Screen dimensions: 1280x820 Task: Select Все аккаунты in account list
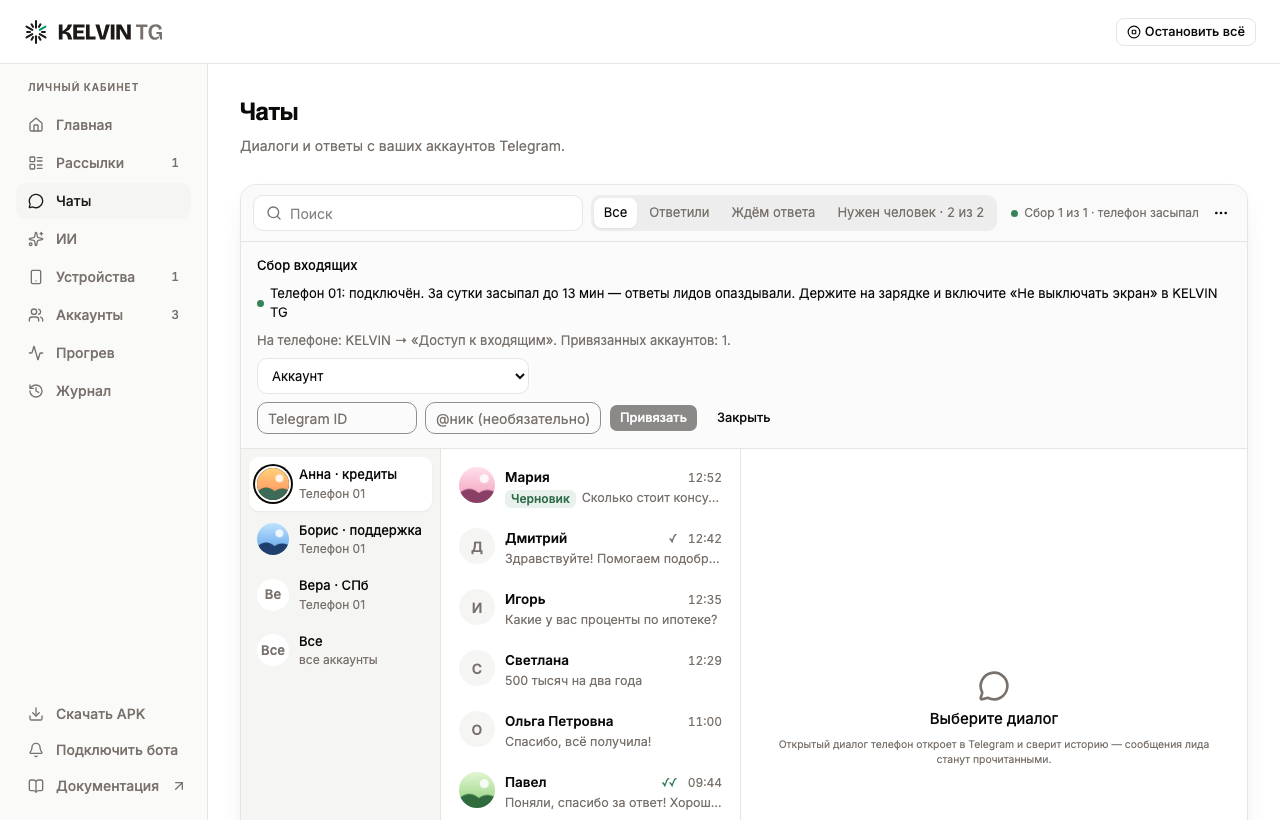click(340, 650)
